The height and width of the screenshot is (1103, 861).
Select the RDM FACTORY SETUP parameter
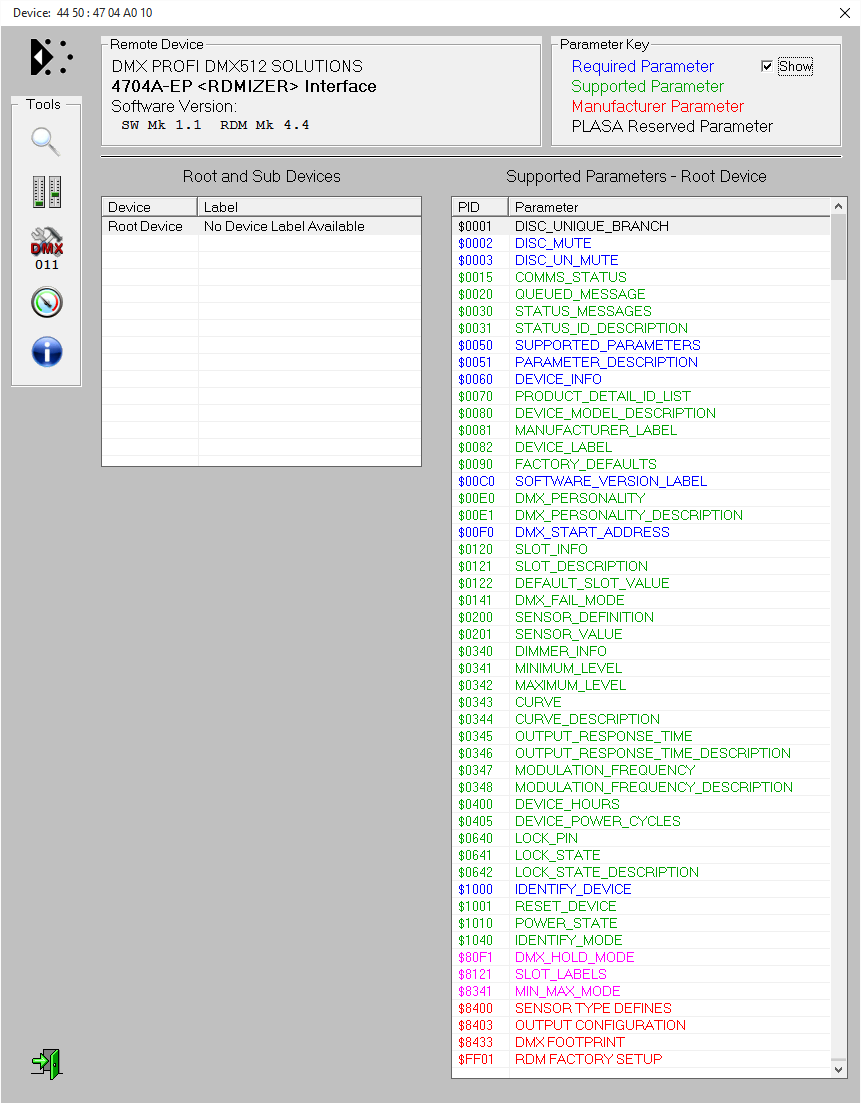tap(588, 1059)
